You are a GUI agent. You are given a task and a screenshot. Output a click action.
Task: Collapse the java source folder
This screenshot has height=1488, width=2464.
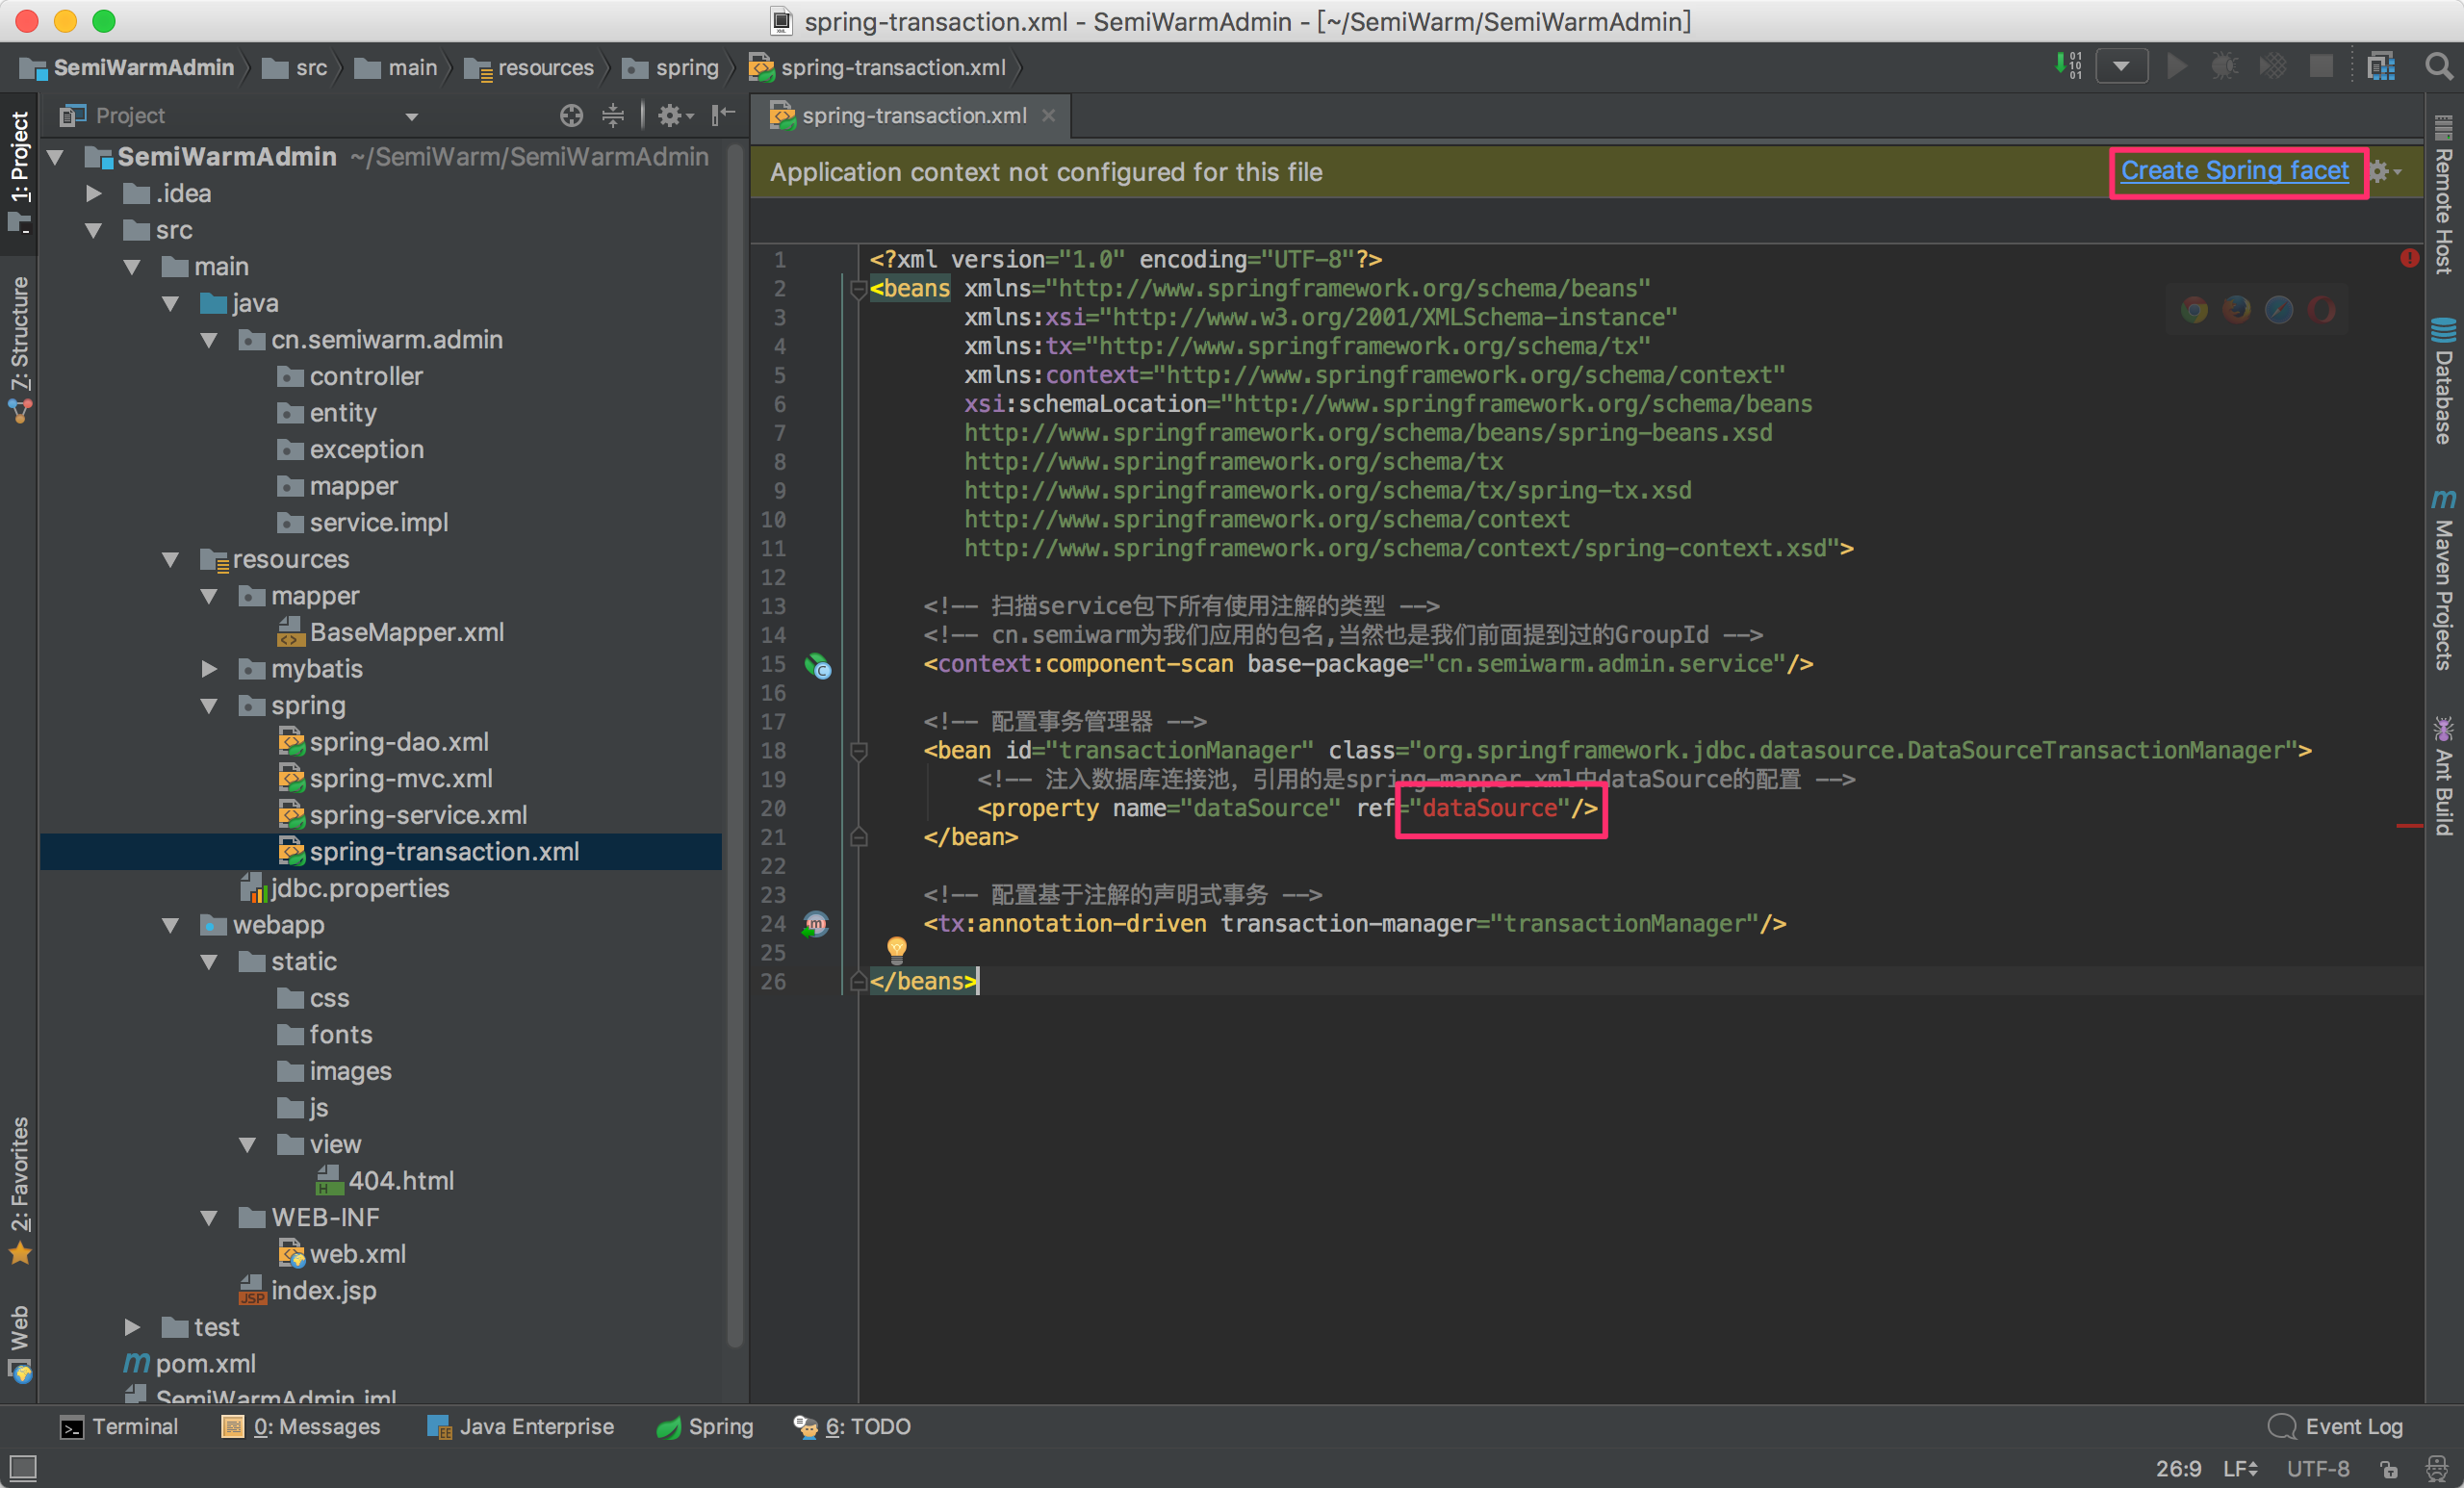[x=171, y=303]
